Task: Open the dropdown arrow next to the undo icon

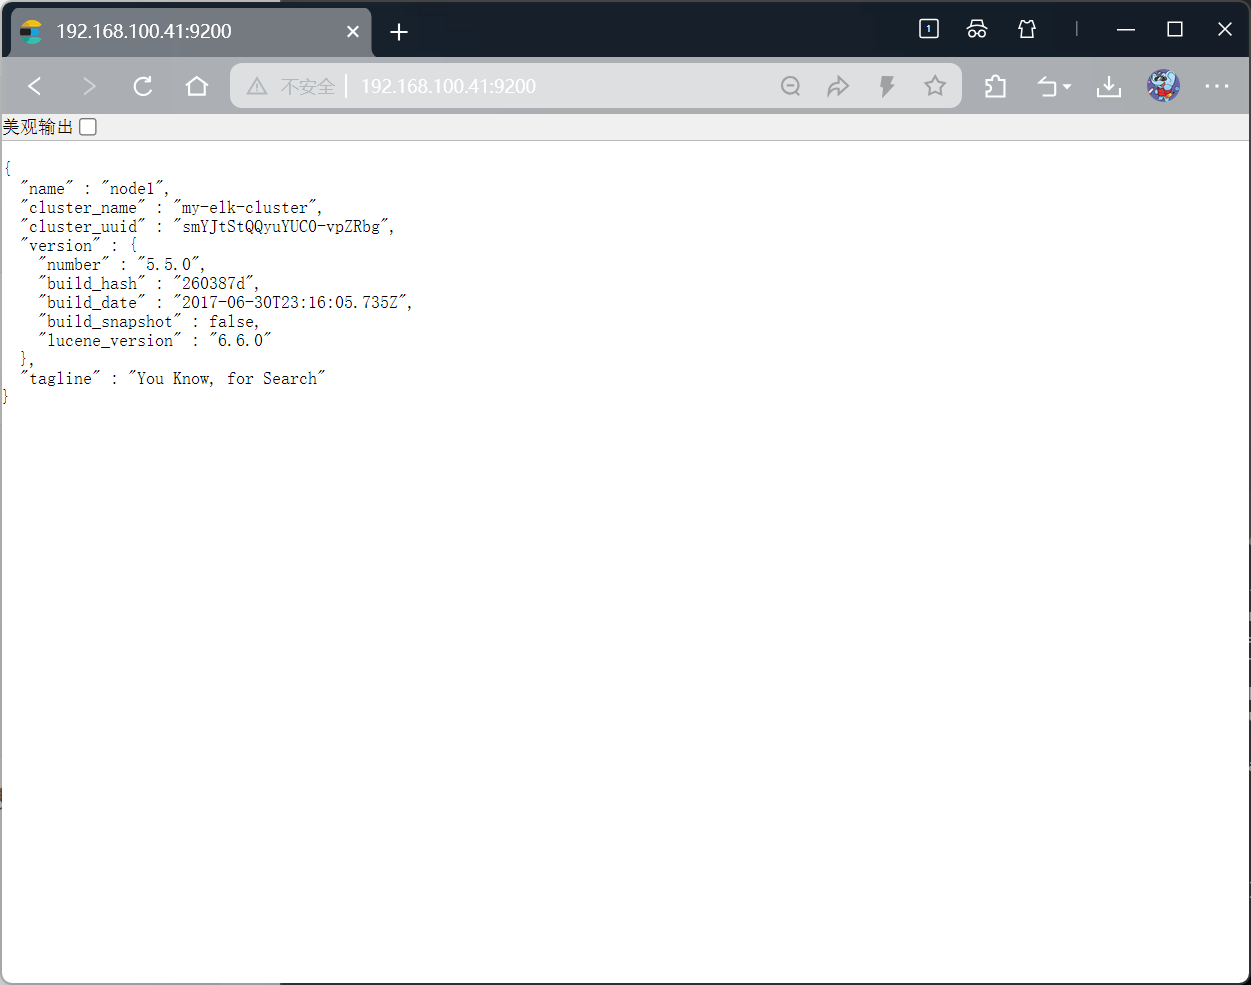Action: pyautogui.click(x=1067, y=87)
